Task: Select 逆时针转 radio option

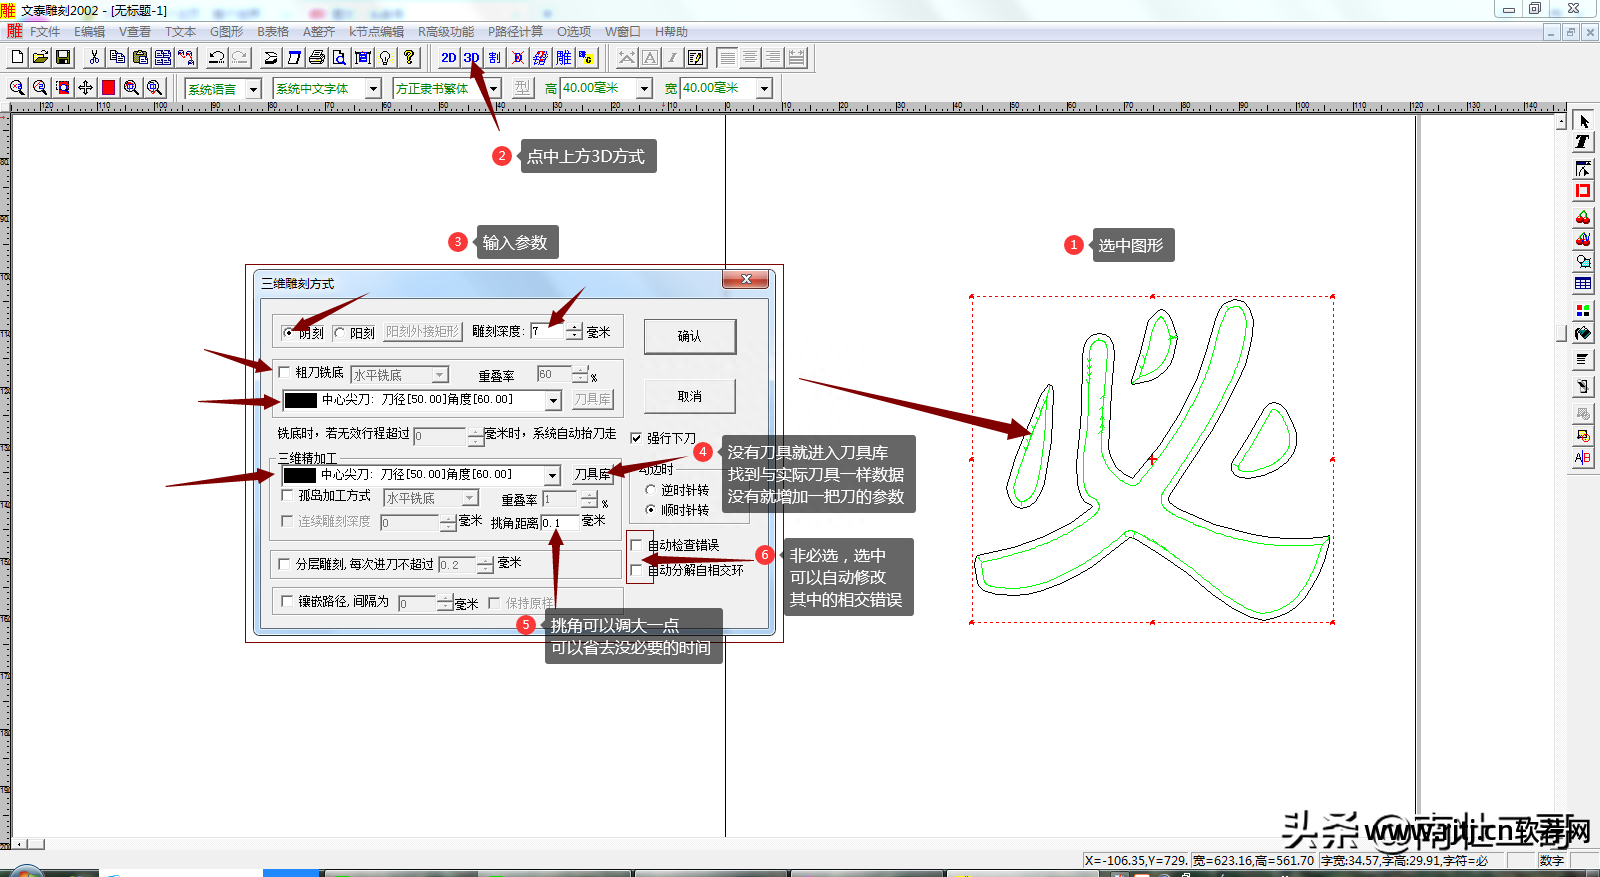Action: pyautogui.click(x=650, y=490)
